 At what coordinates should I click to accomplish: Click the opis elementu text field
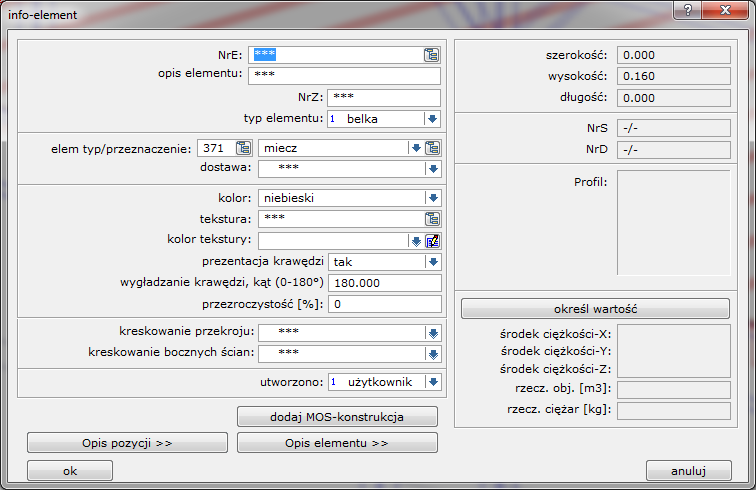(344, 76)
